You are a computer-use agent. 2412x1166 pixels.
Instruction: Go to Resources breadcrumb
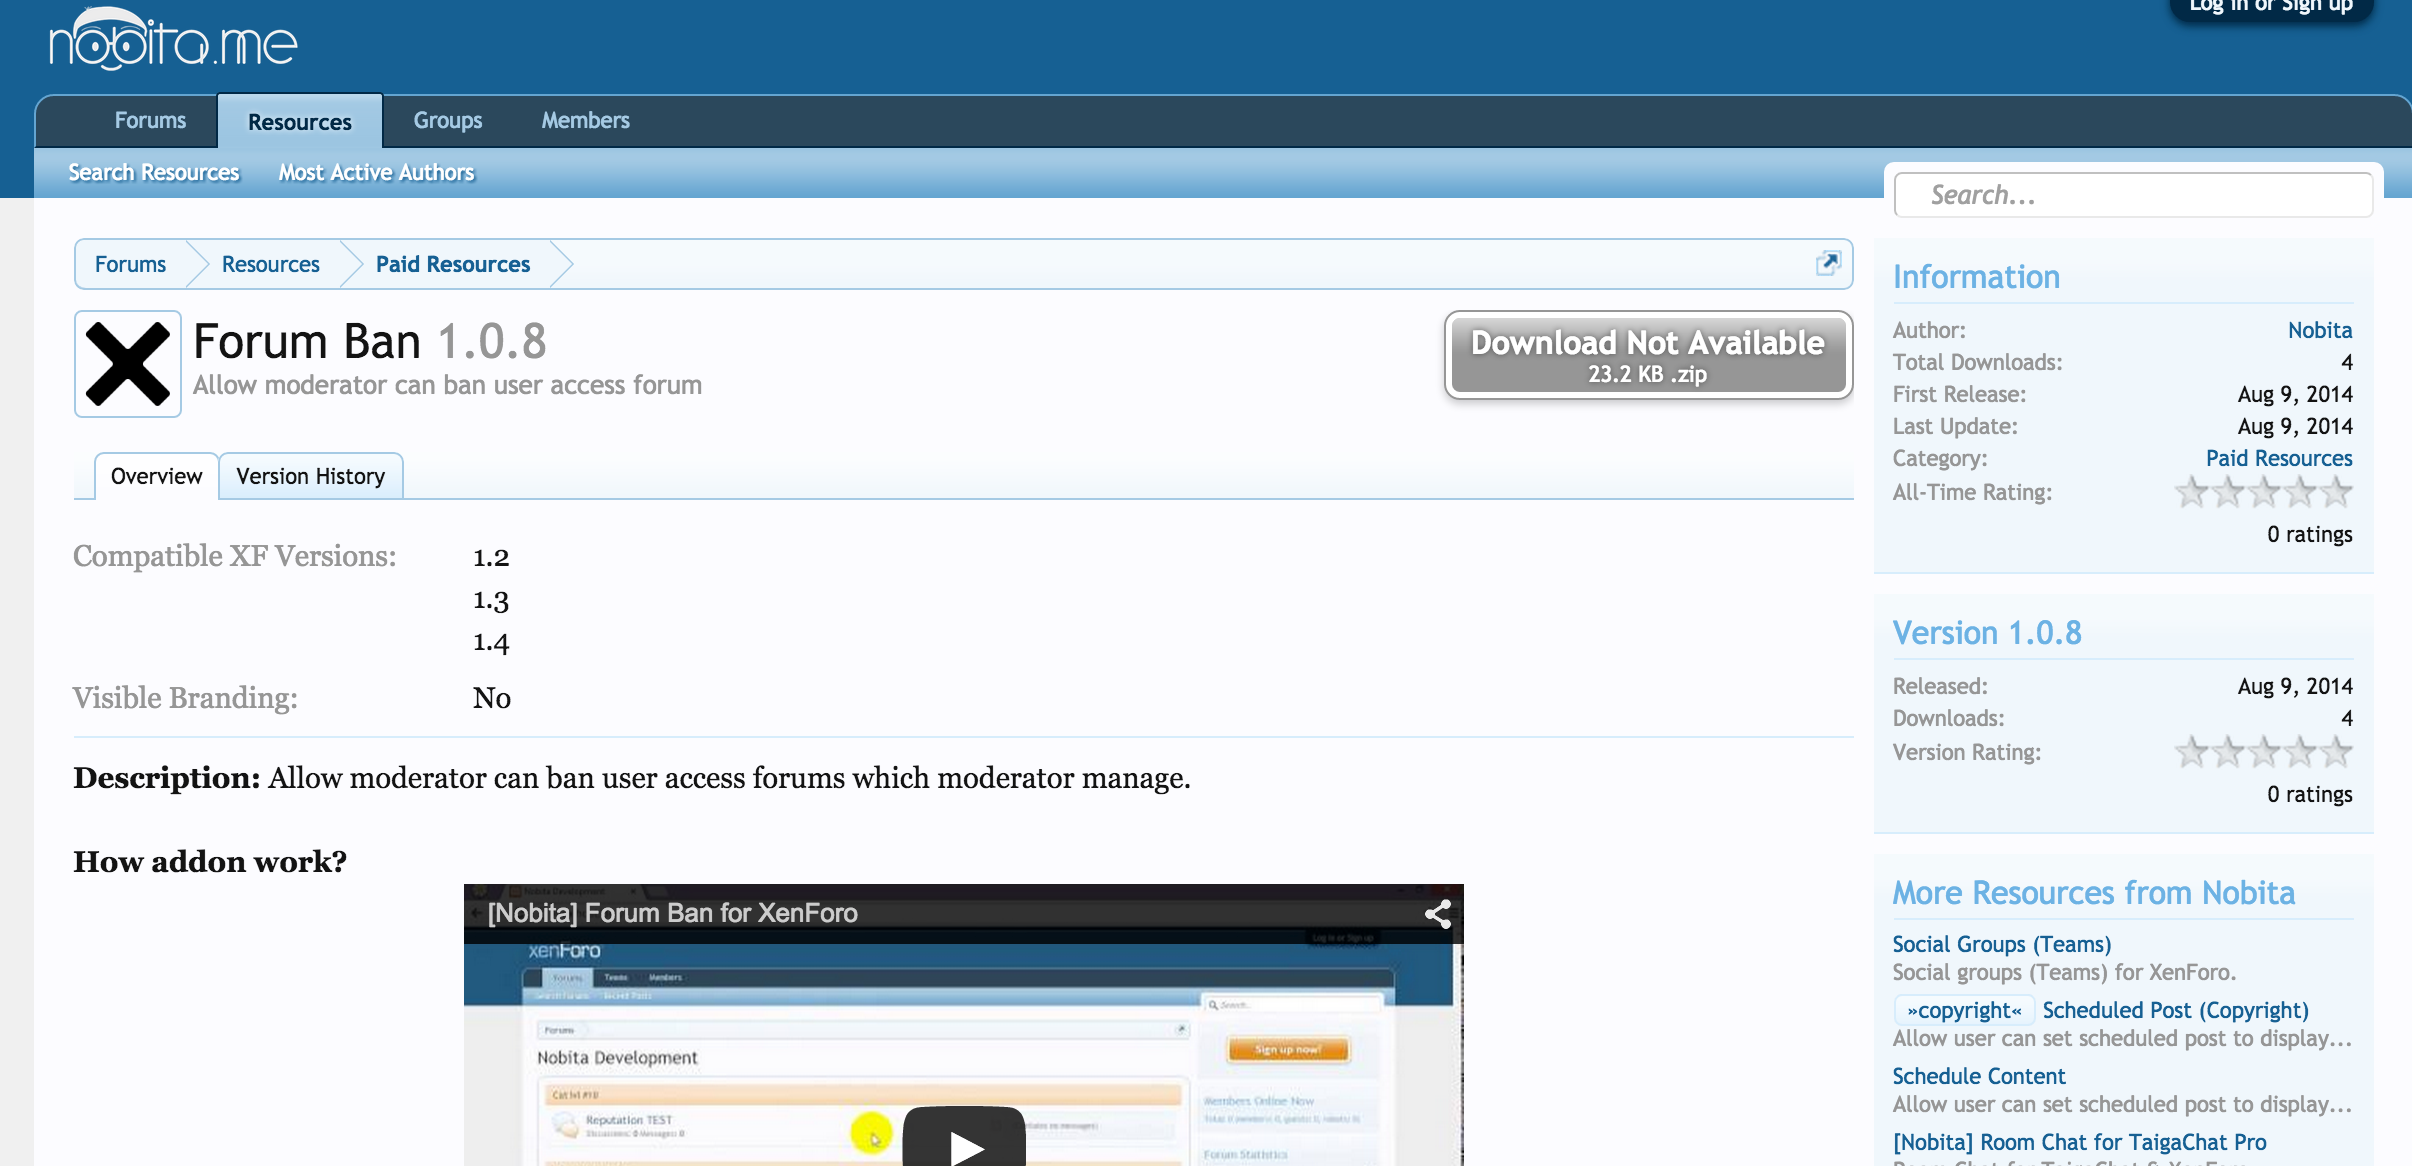[270, 264]
